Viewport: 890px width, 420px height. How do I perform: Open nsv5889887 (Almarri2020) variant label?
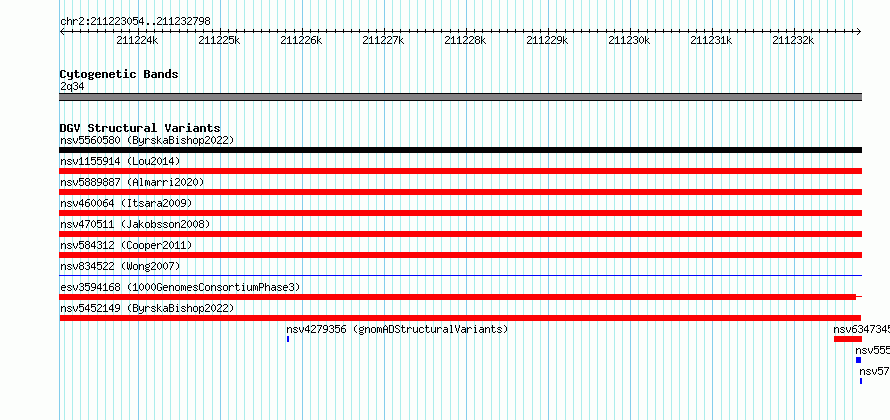[x=132, y=182]
